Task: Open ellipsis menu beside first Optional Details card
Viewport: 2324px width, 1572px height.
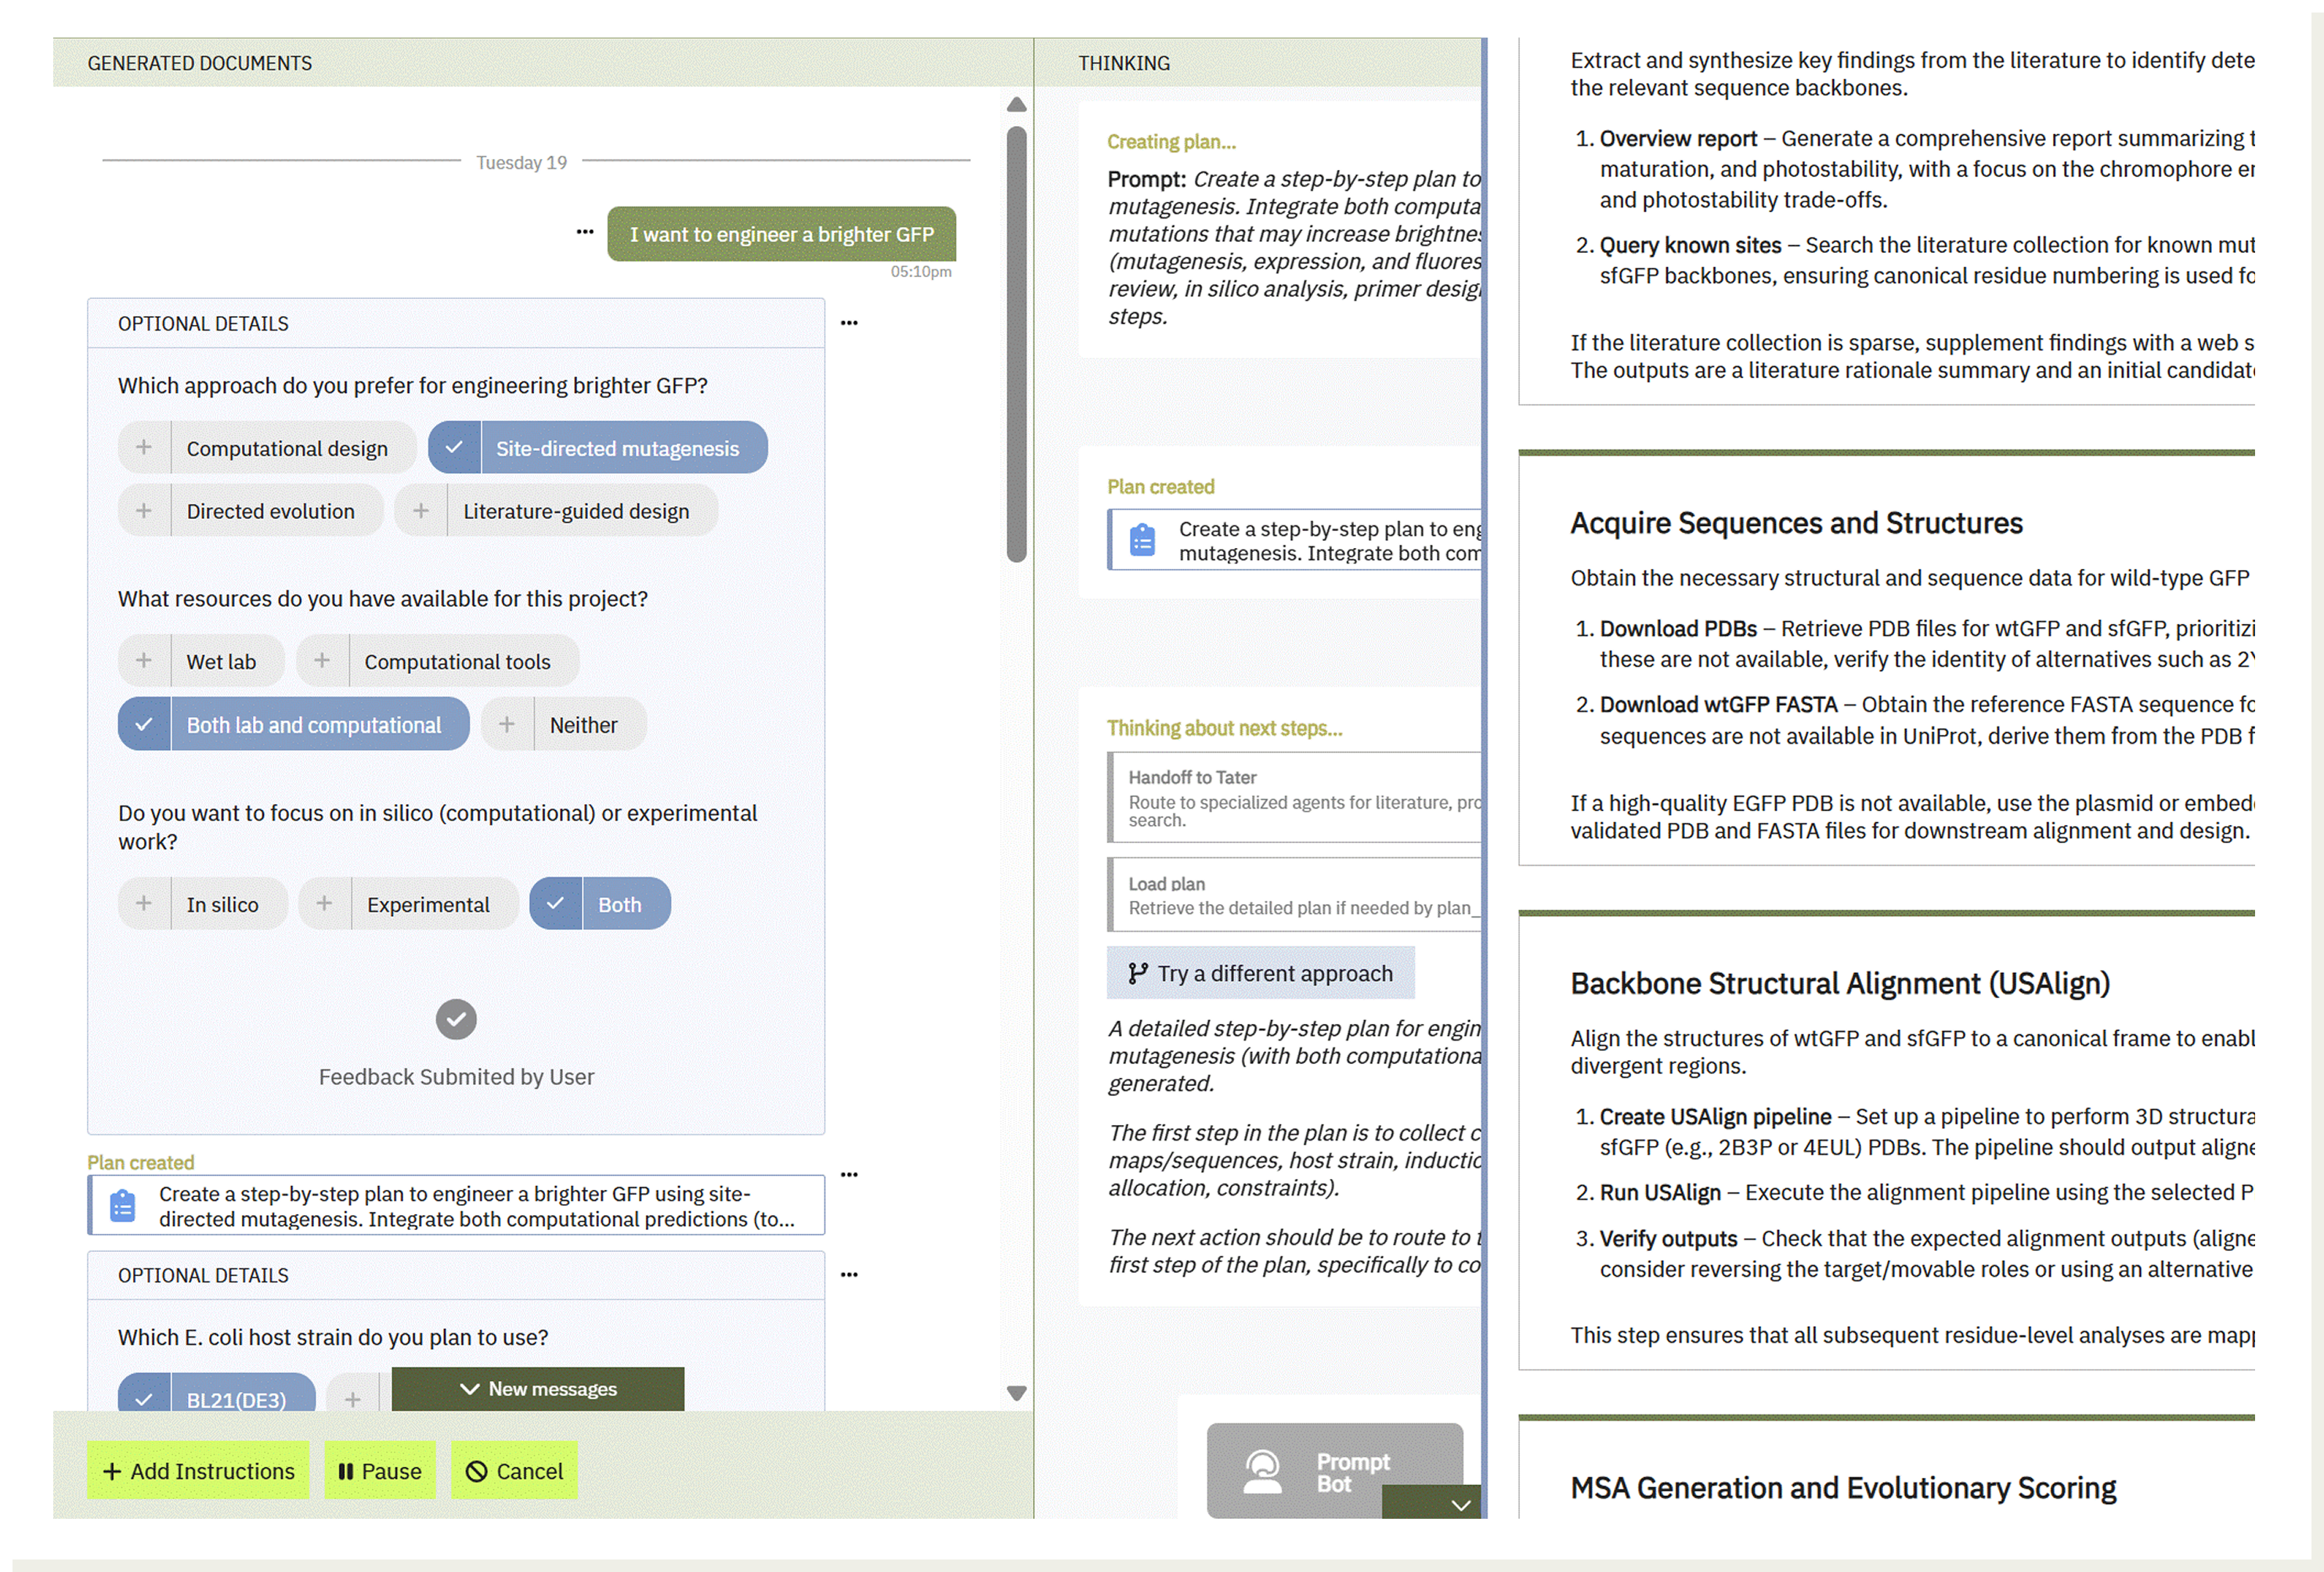Action: (849, 323)
